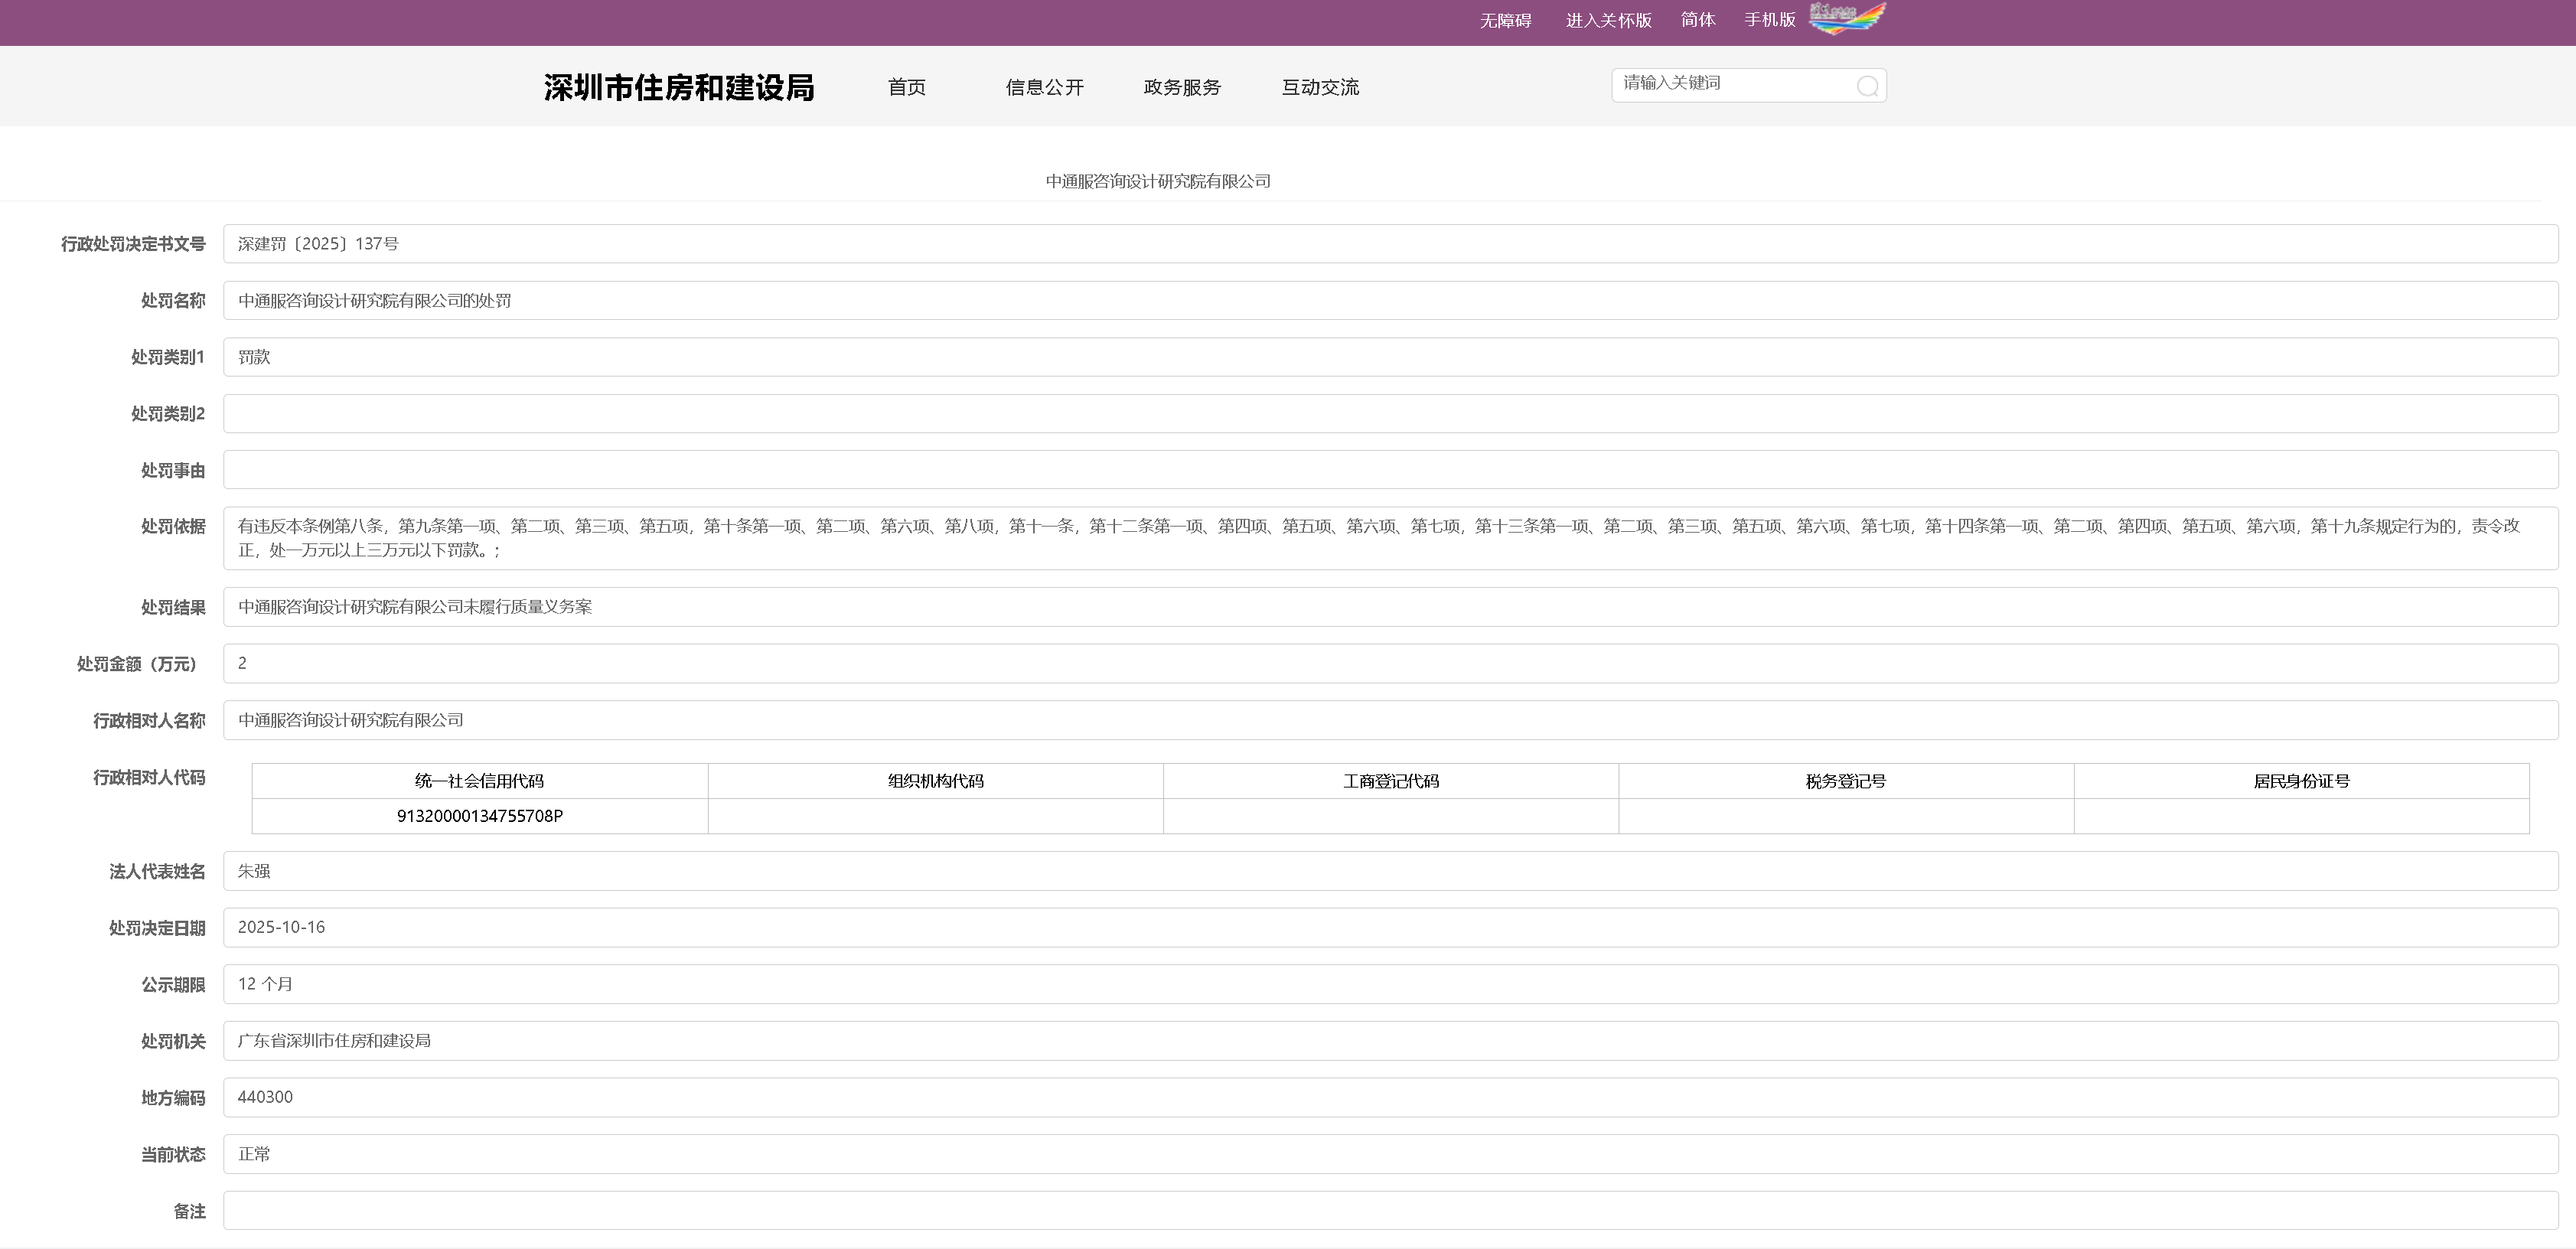
Task: Click the 无障碍 link
Action: point(1505,20)
